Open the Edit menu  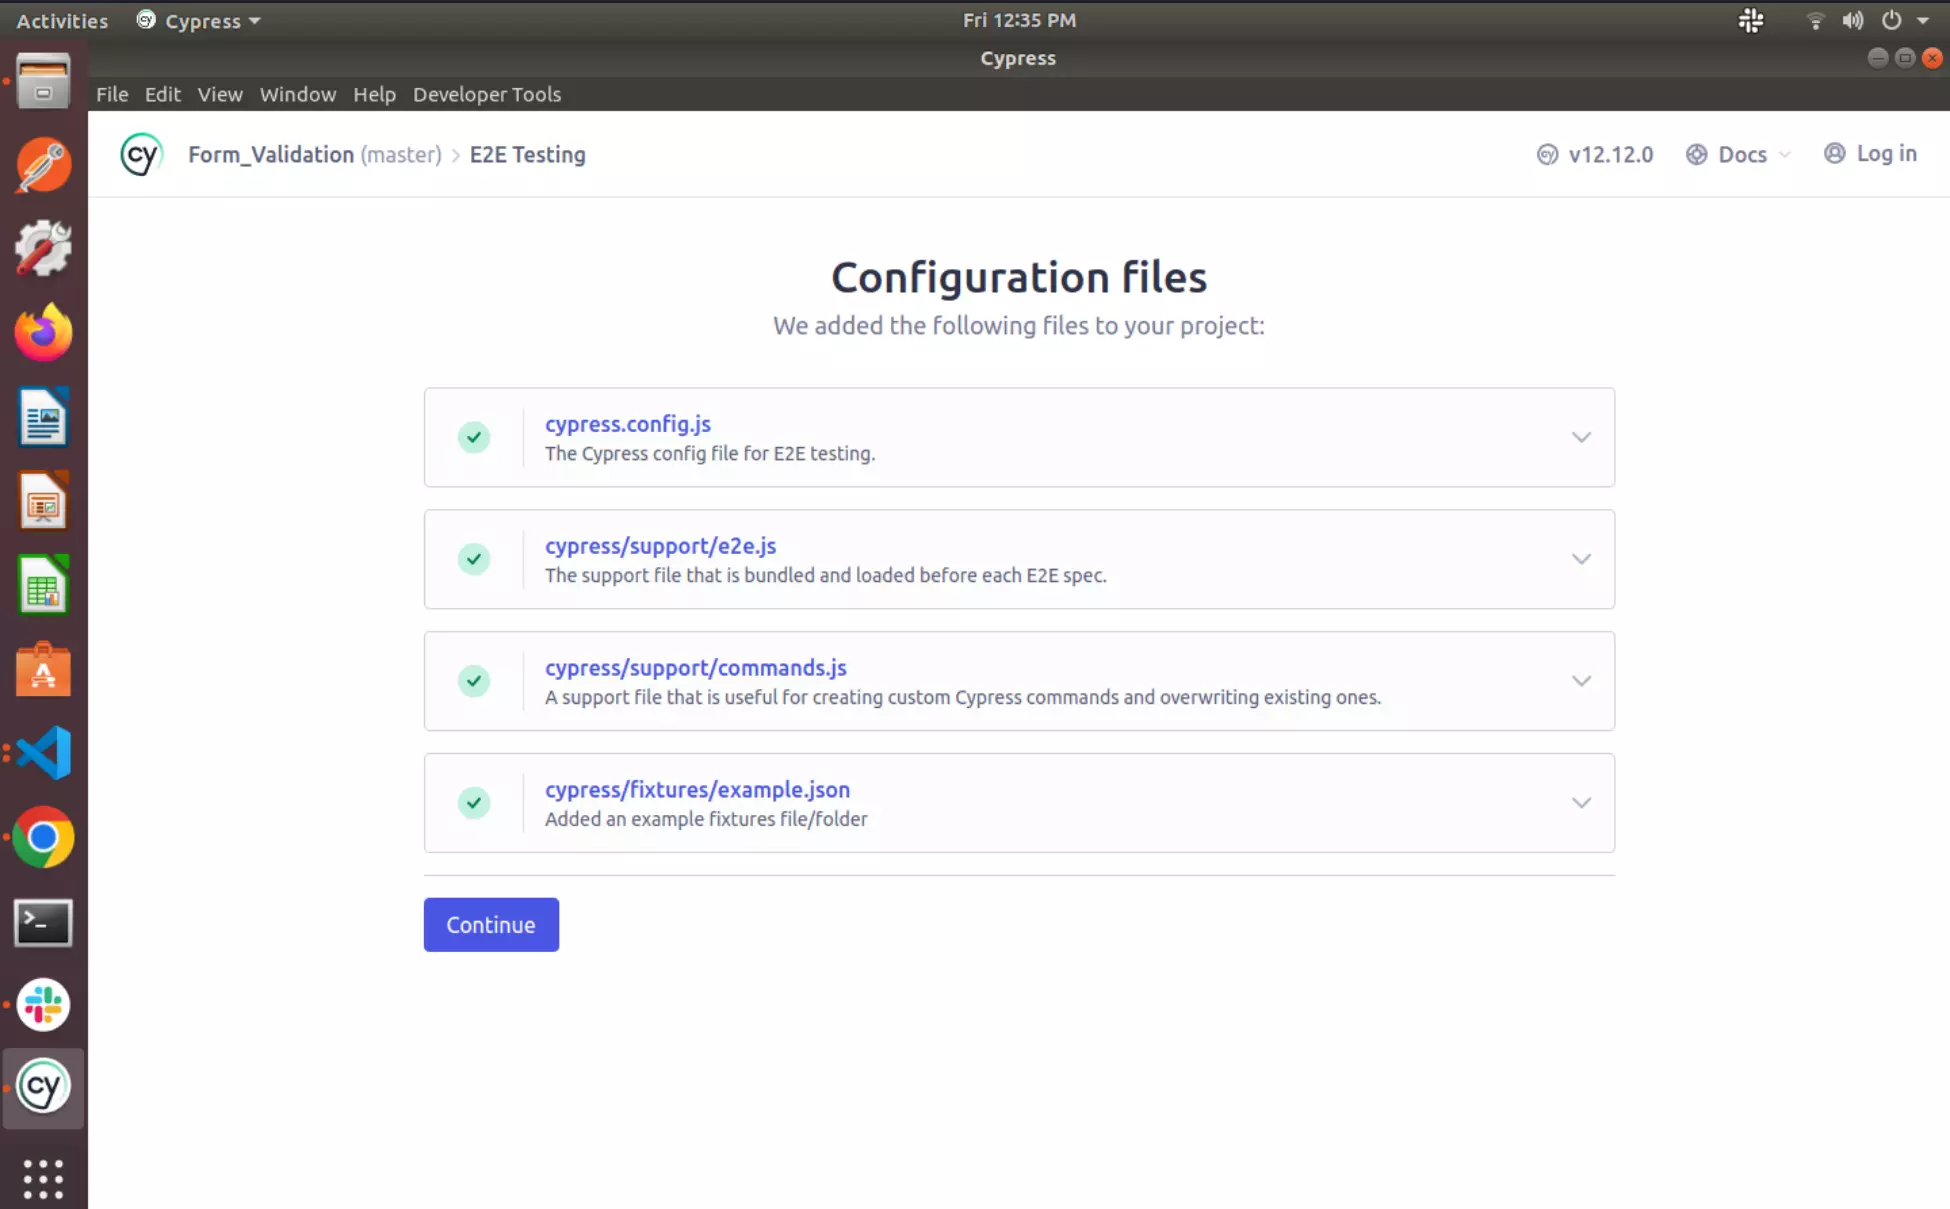[x=162, y=94]
